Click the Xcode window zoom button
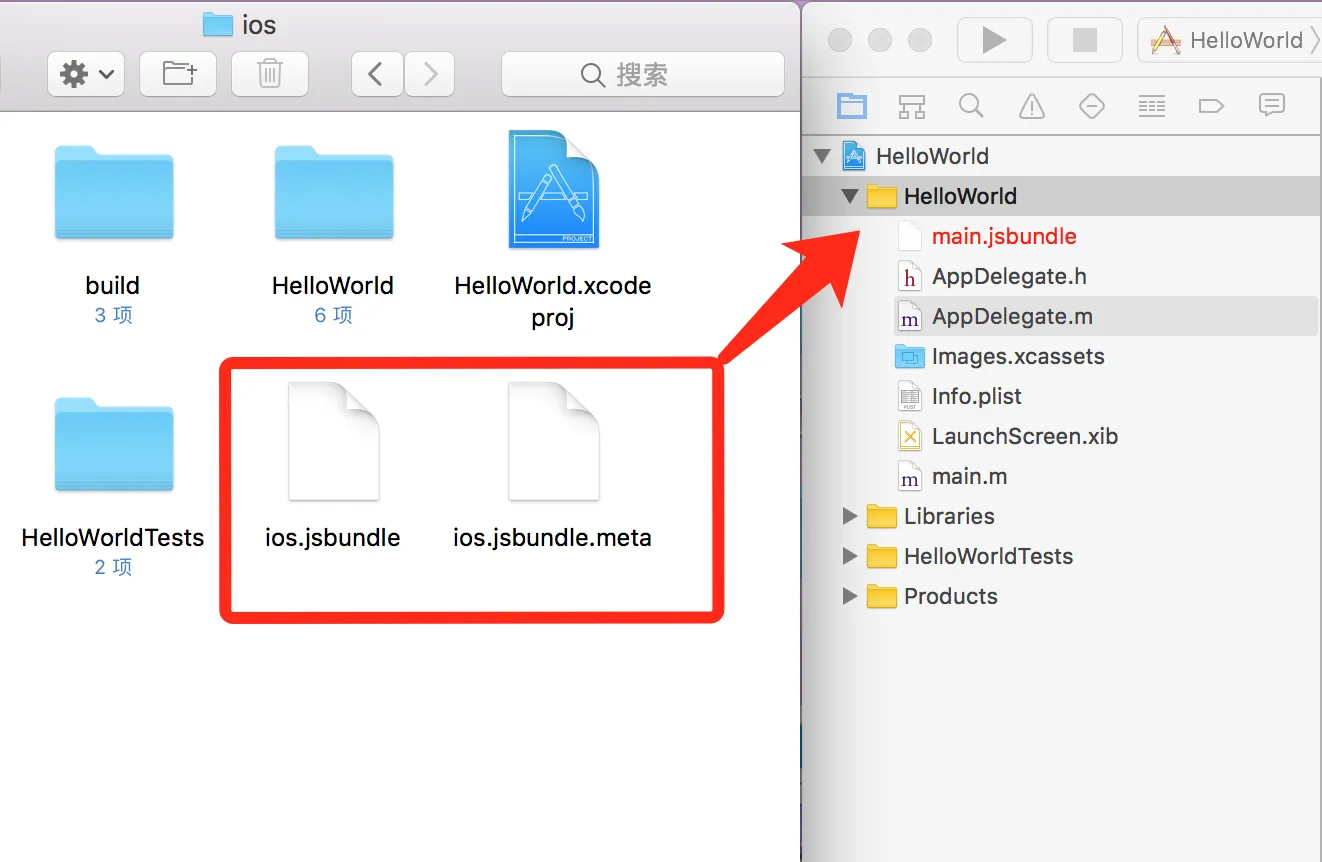The image size is (1322, 862). (920, 40)
